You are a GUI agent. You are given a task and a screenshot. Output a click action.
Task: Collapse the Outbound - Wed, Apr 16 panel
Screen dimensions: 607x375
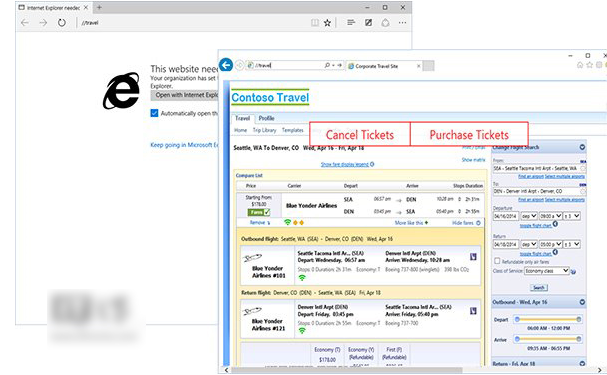(x=582, y=302)
